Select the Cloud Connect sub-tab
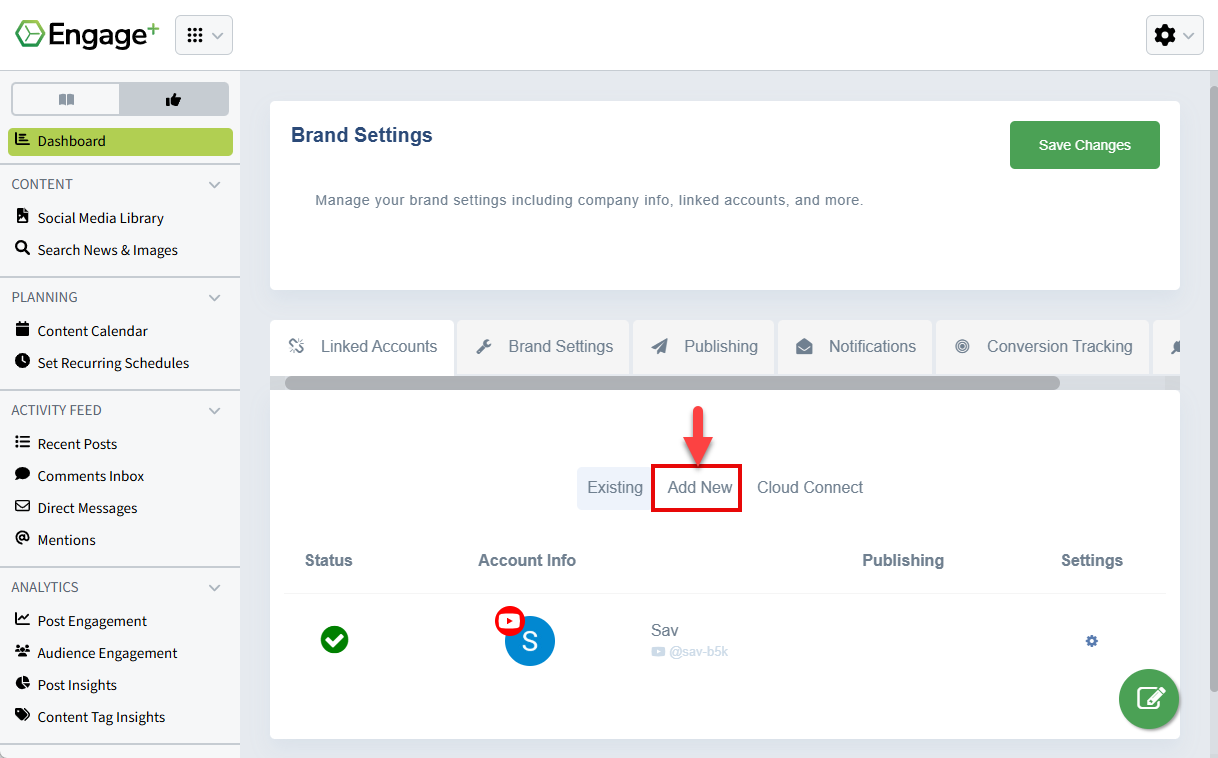The width and height of the screenshot is (1218, 758). [x=810, y=488]
